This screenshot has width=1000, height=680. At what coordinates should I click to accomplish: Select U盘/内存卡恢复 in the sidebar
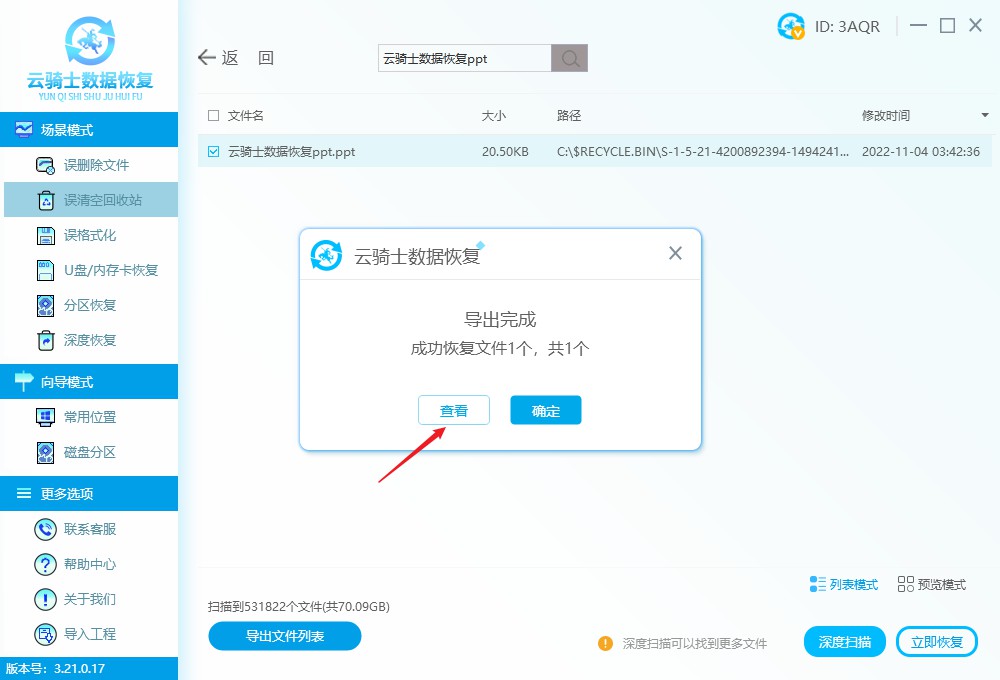[91, 270]
